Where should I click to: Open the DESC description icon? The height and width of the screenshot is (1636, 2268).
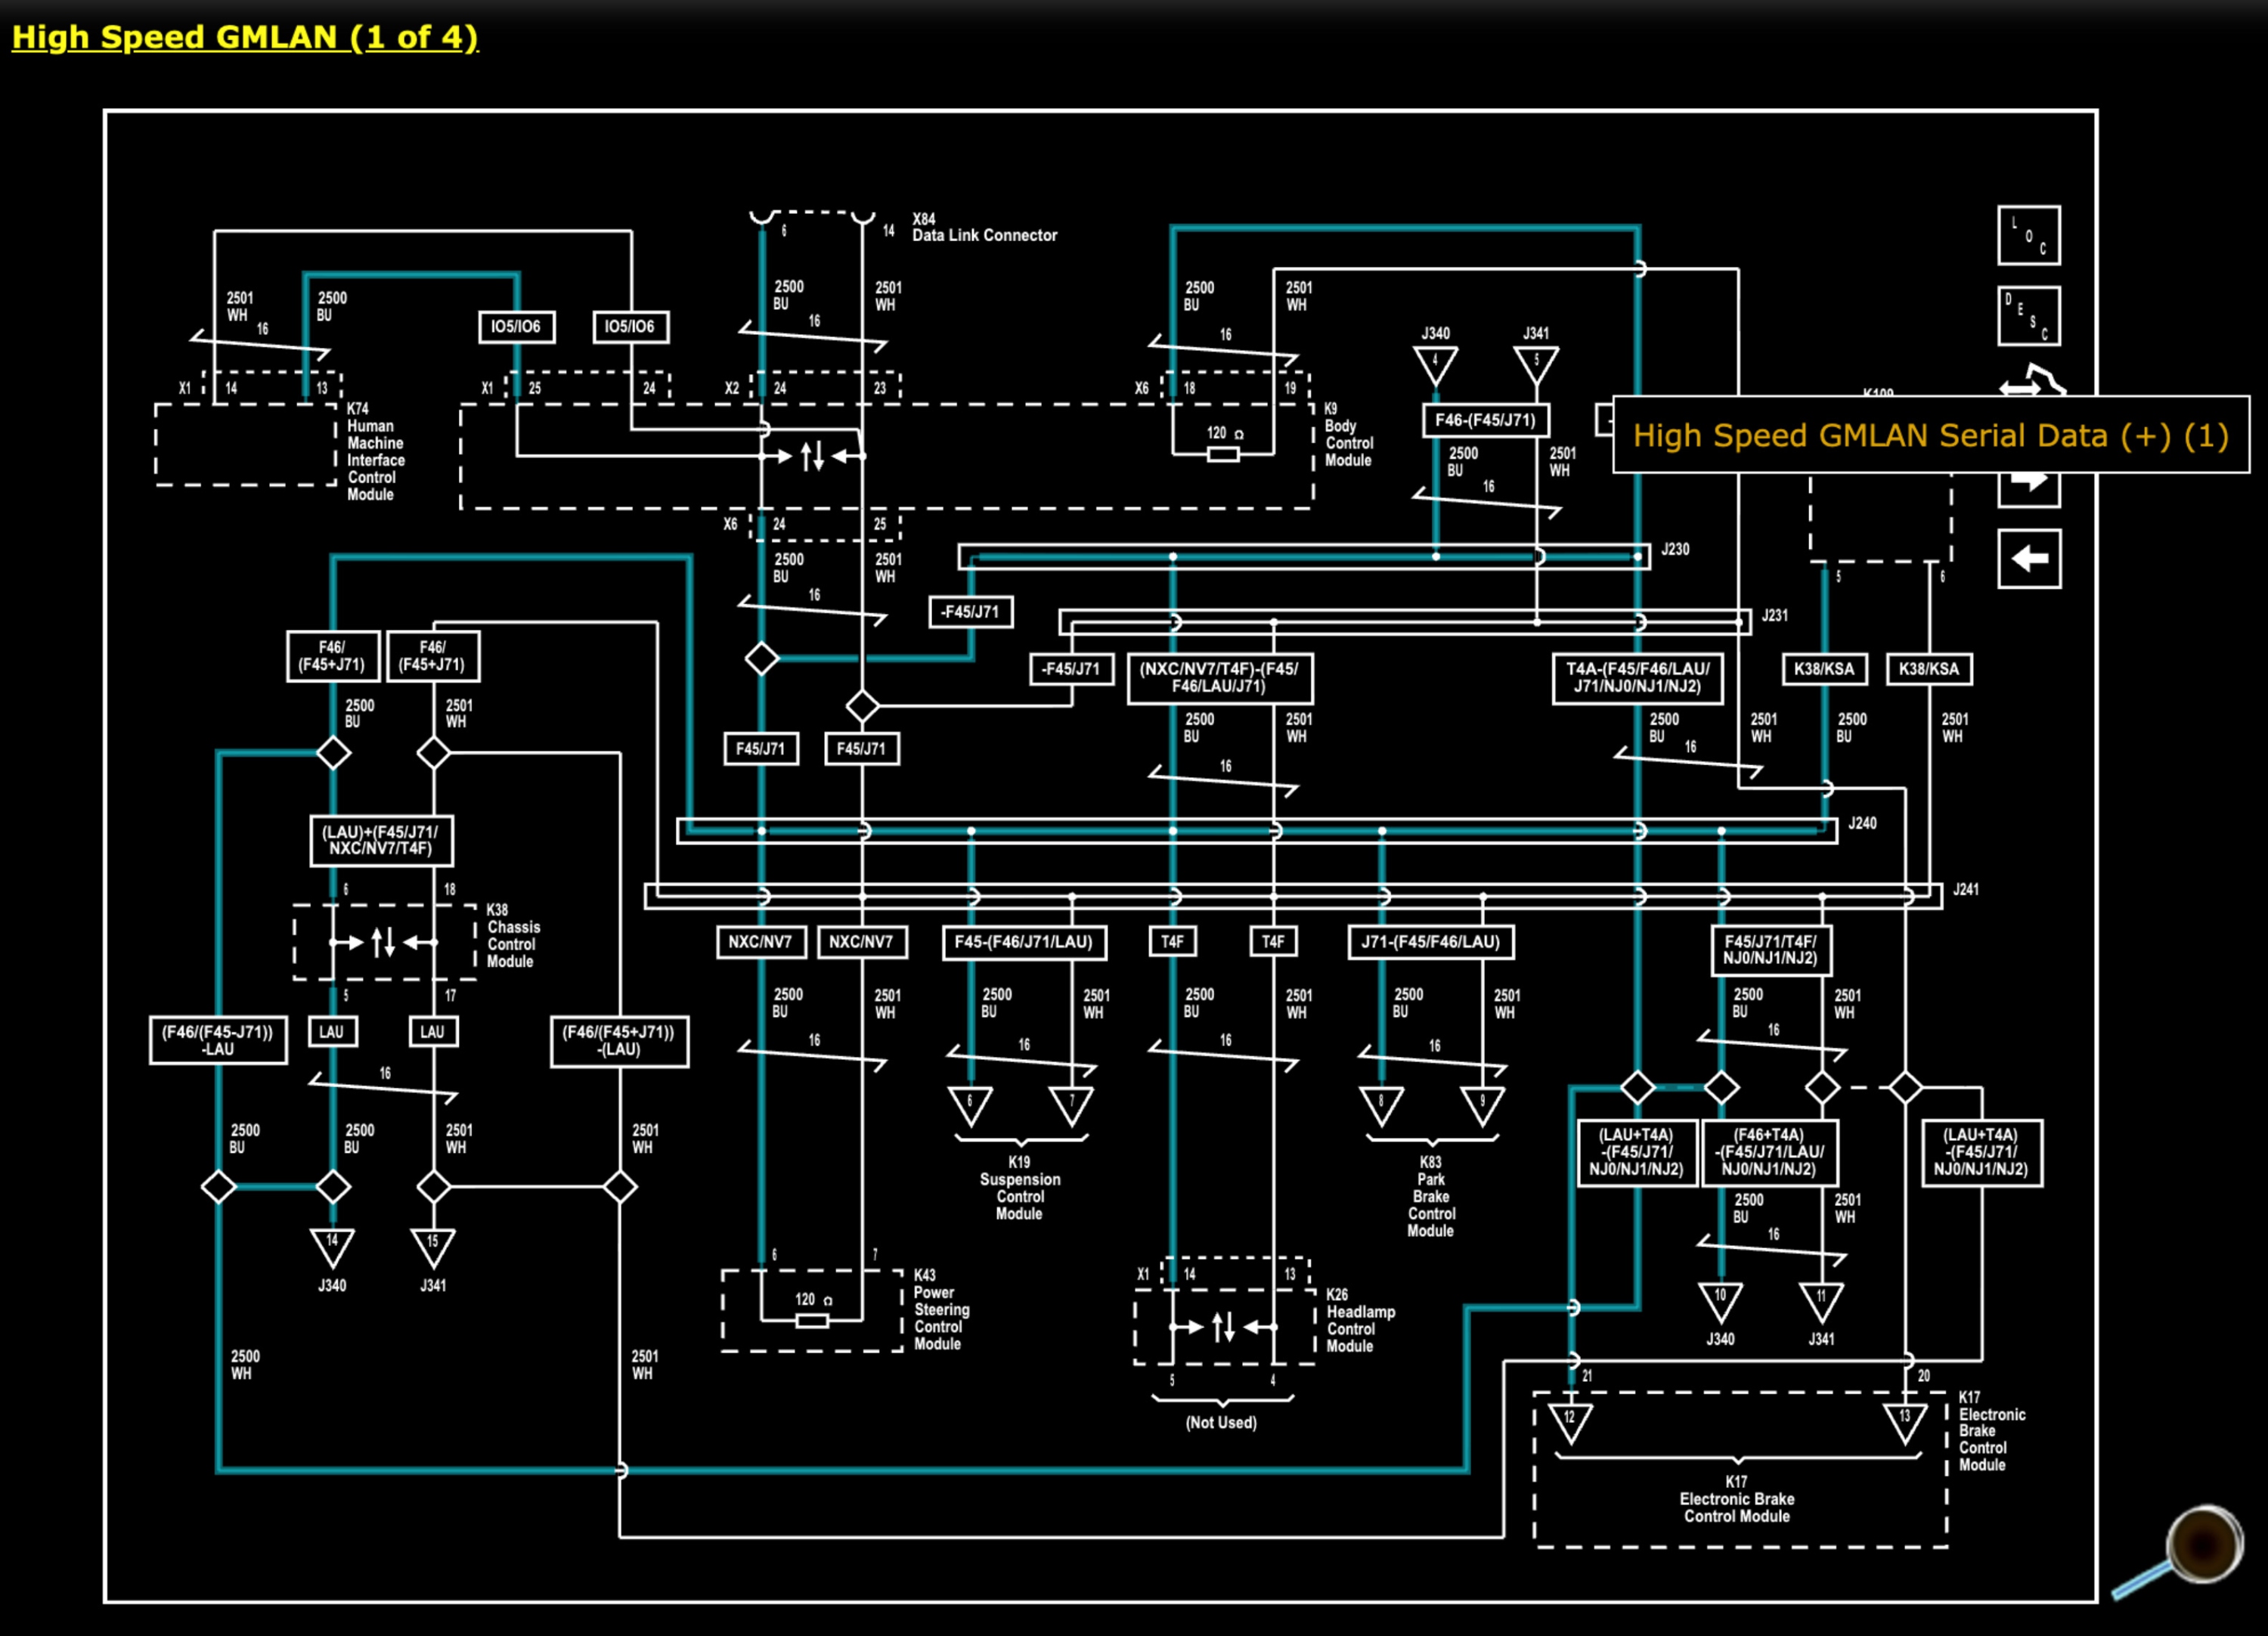(x=2028, y=315)
